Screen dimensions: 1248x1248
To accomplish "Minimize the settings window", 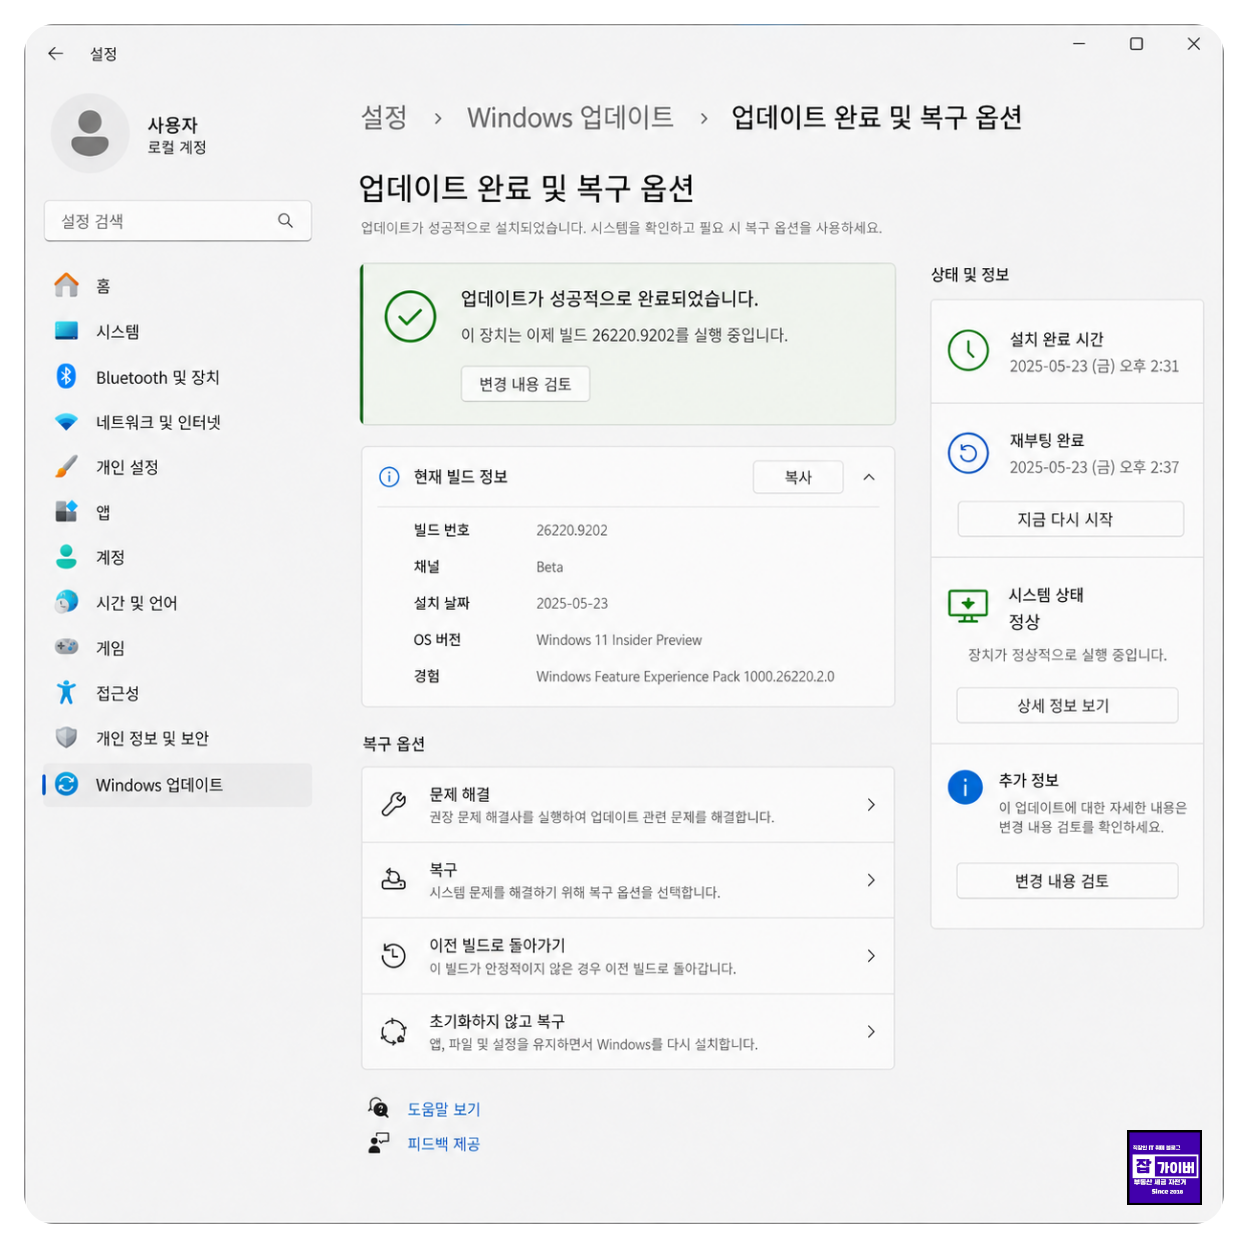I will [x=1079, y=44].
